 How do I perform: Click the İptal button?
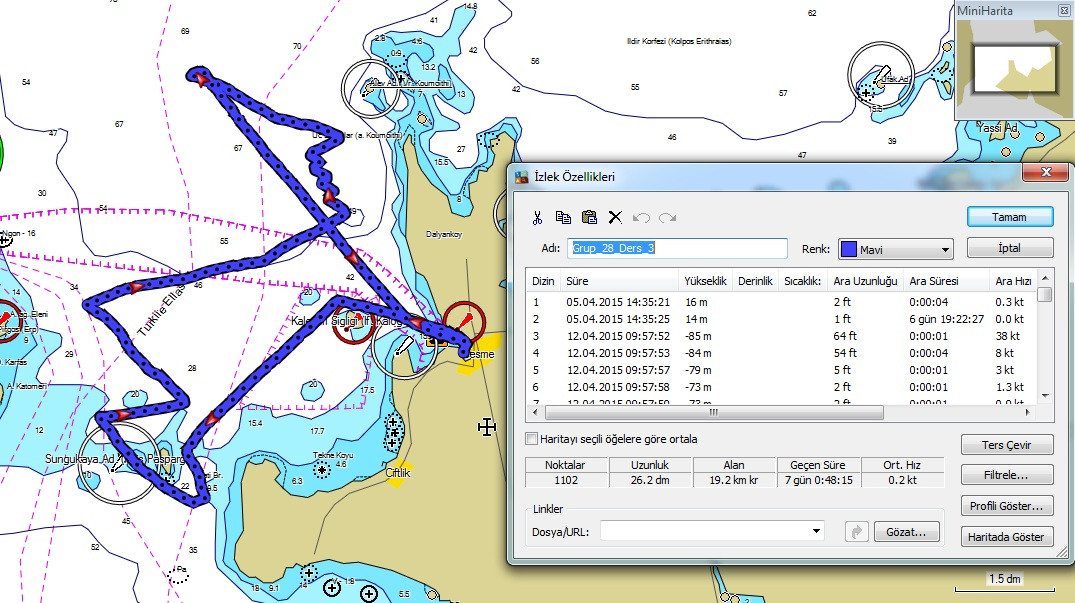click(1010, 247)
